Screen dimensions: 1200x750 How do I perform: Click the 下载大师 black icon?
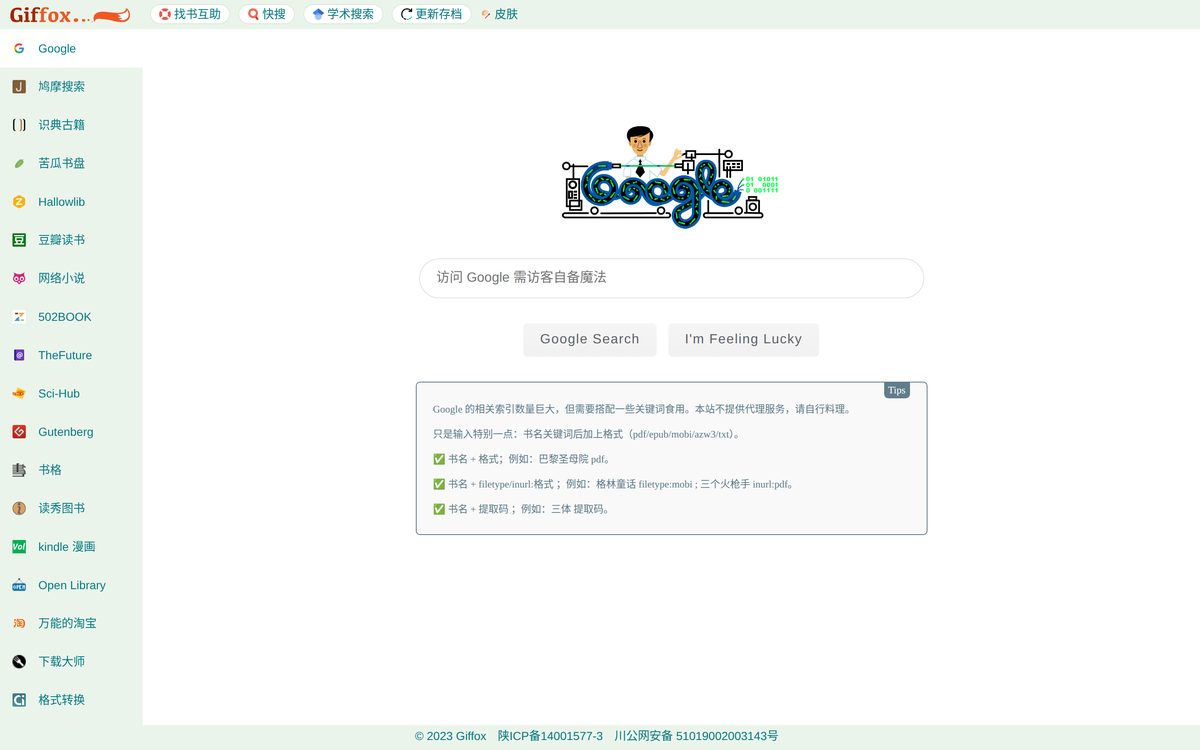tap(19, 662)
